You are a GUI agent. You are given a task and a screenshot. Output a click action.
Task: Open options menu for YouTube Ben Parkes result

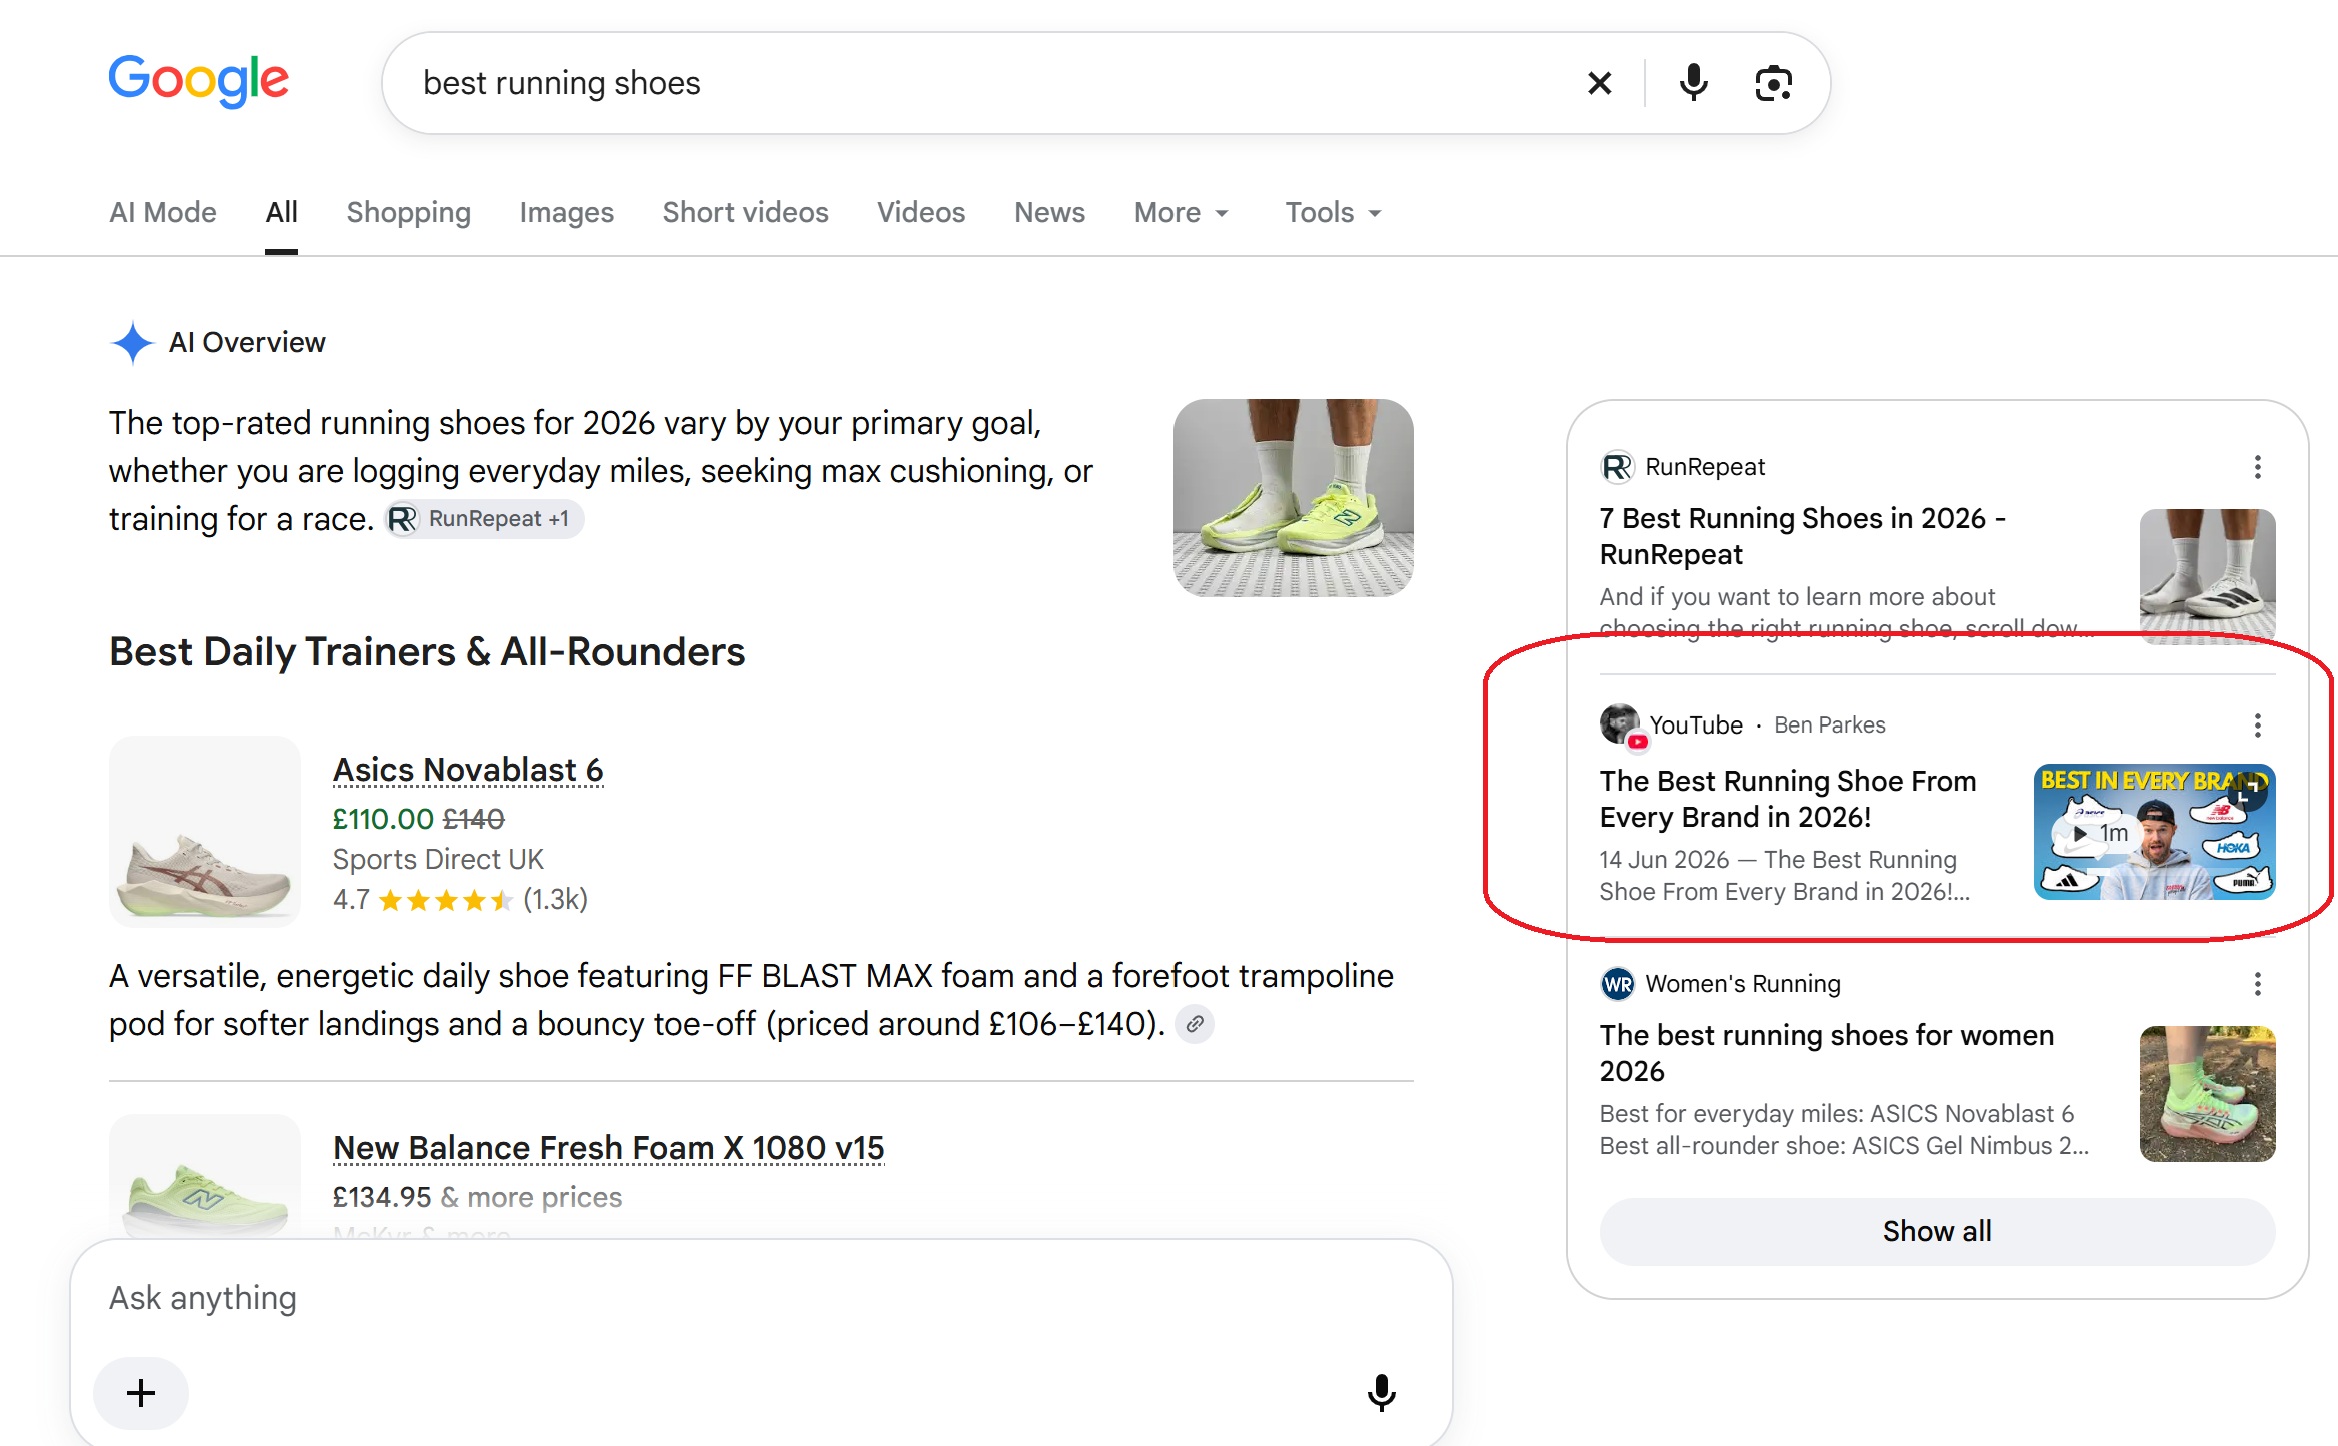coord(2257,725)
